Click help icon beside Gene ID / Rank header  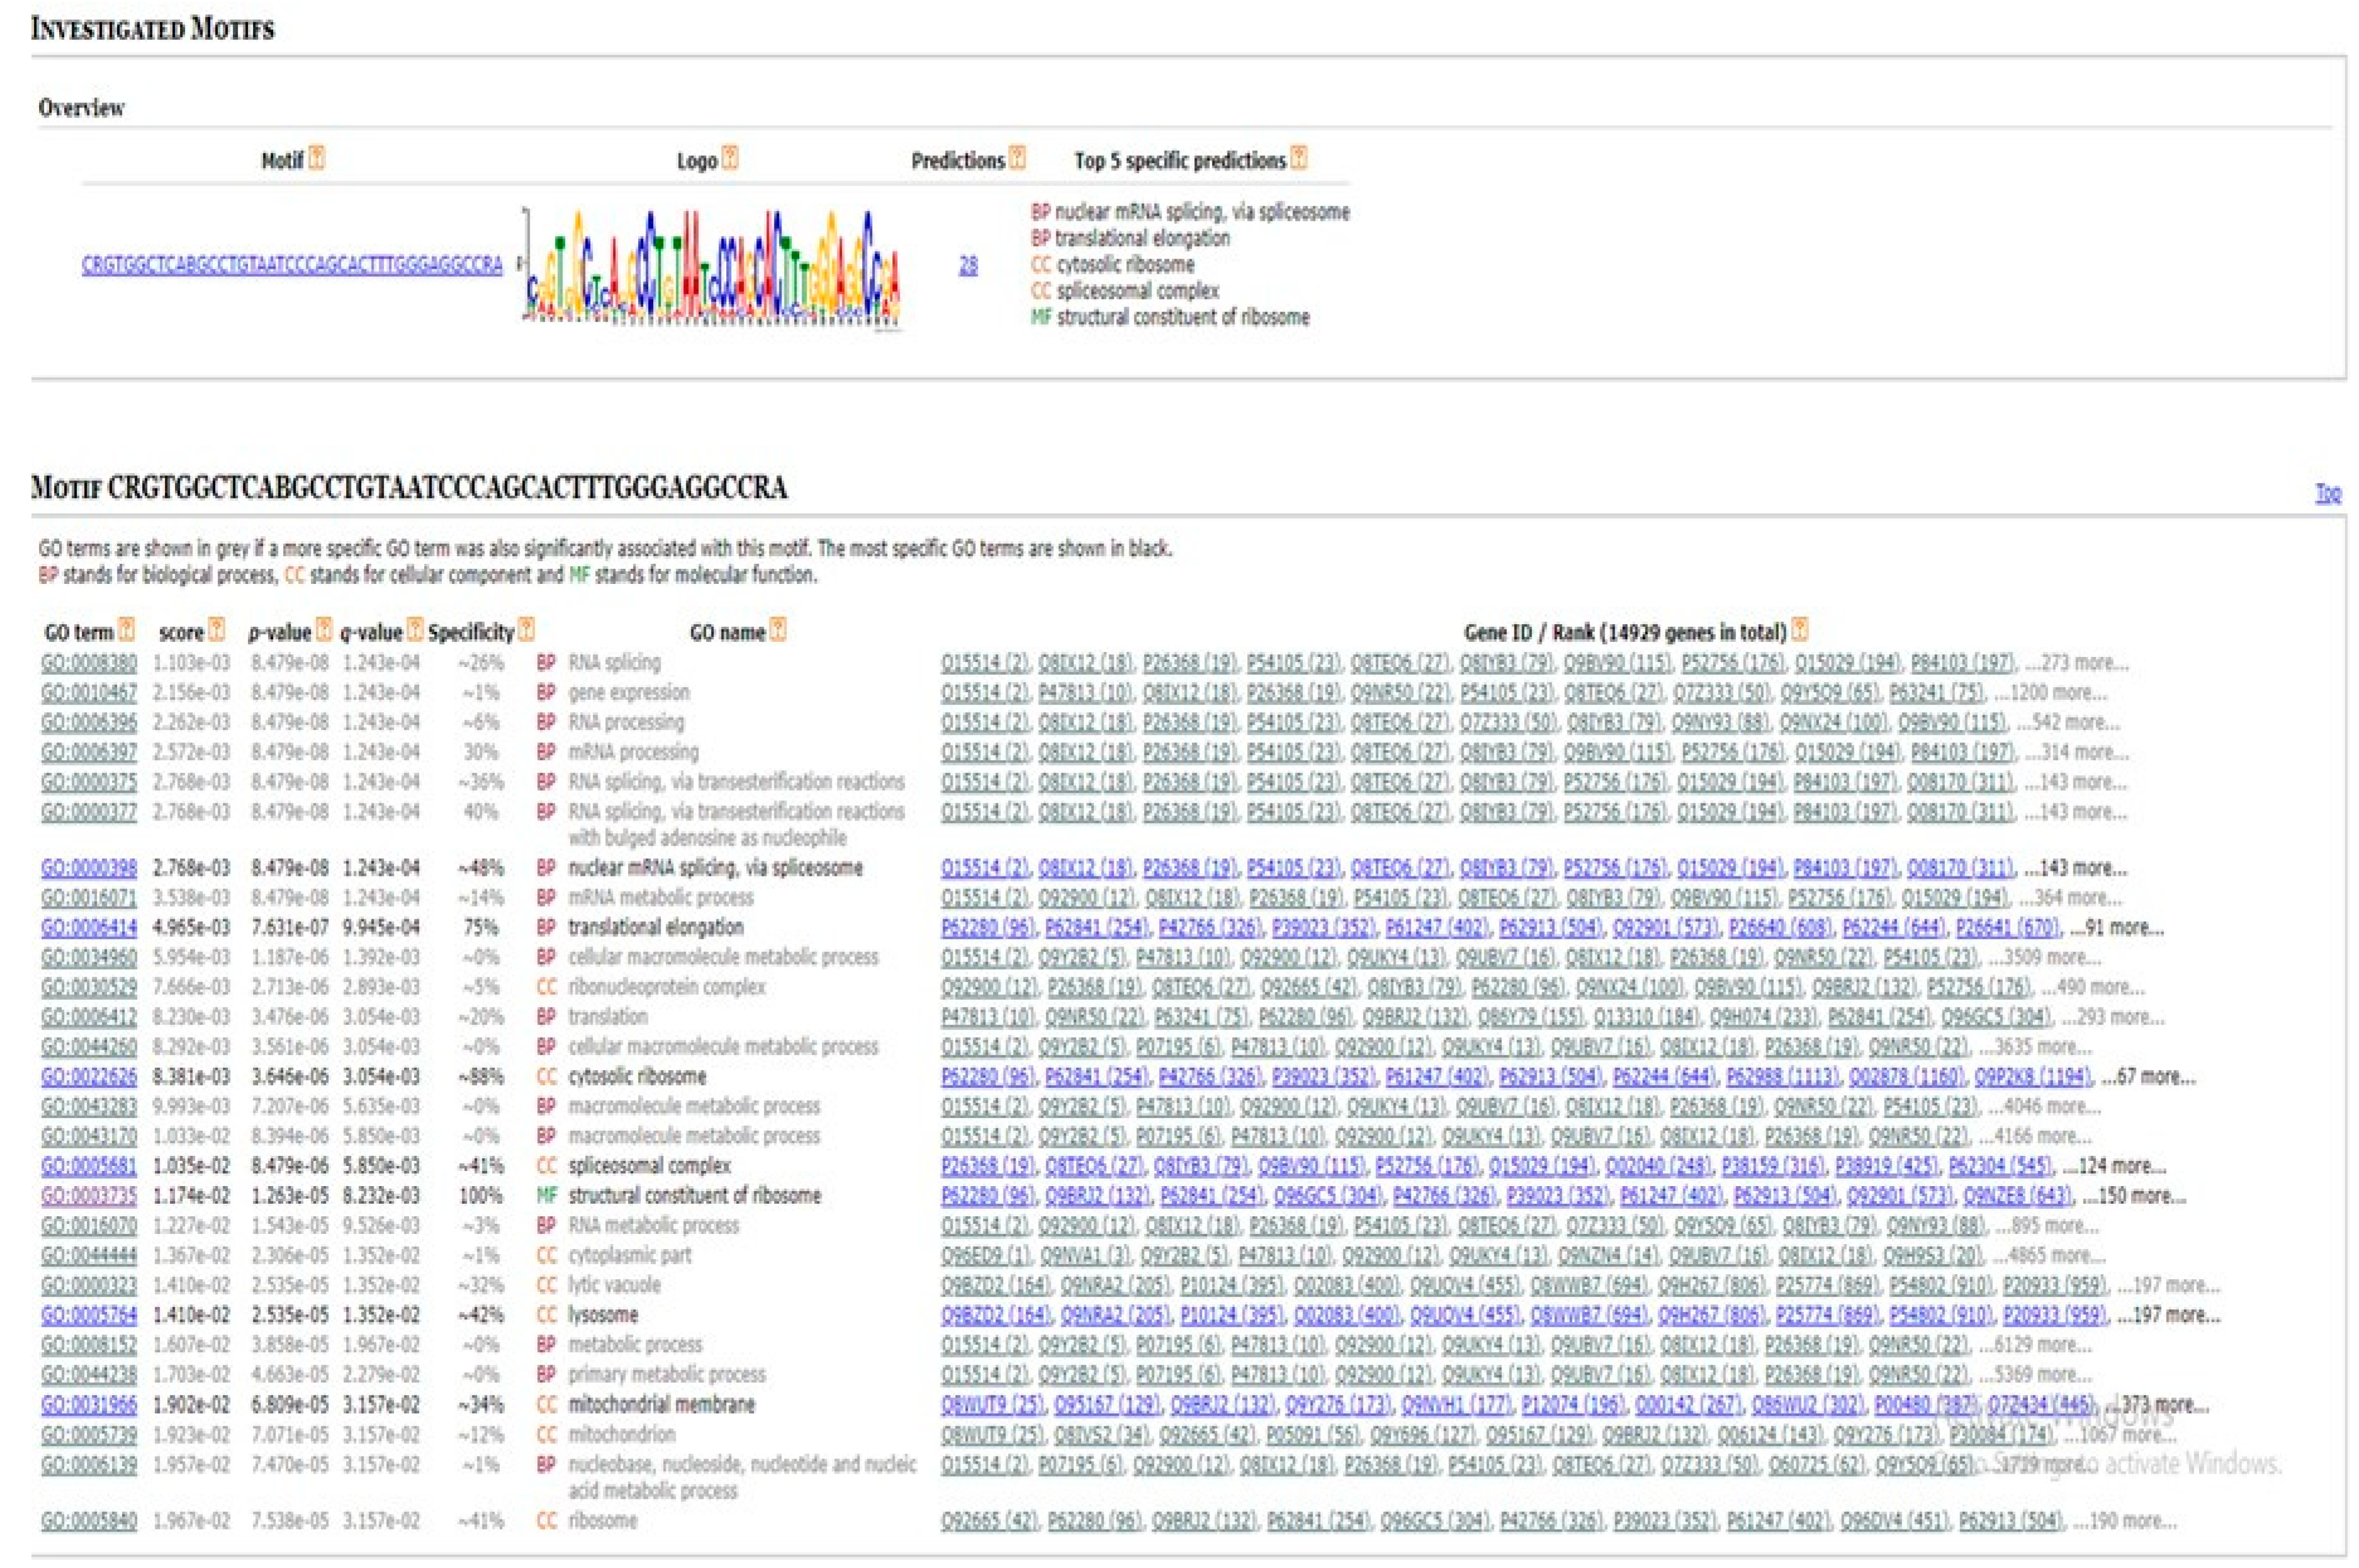point(1800,630)
